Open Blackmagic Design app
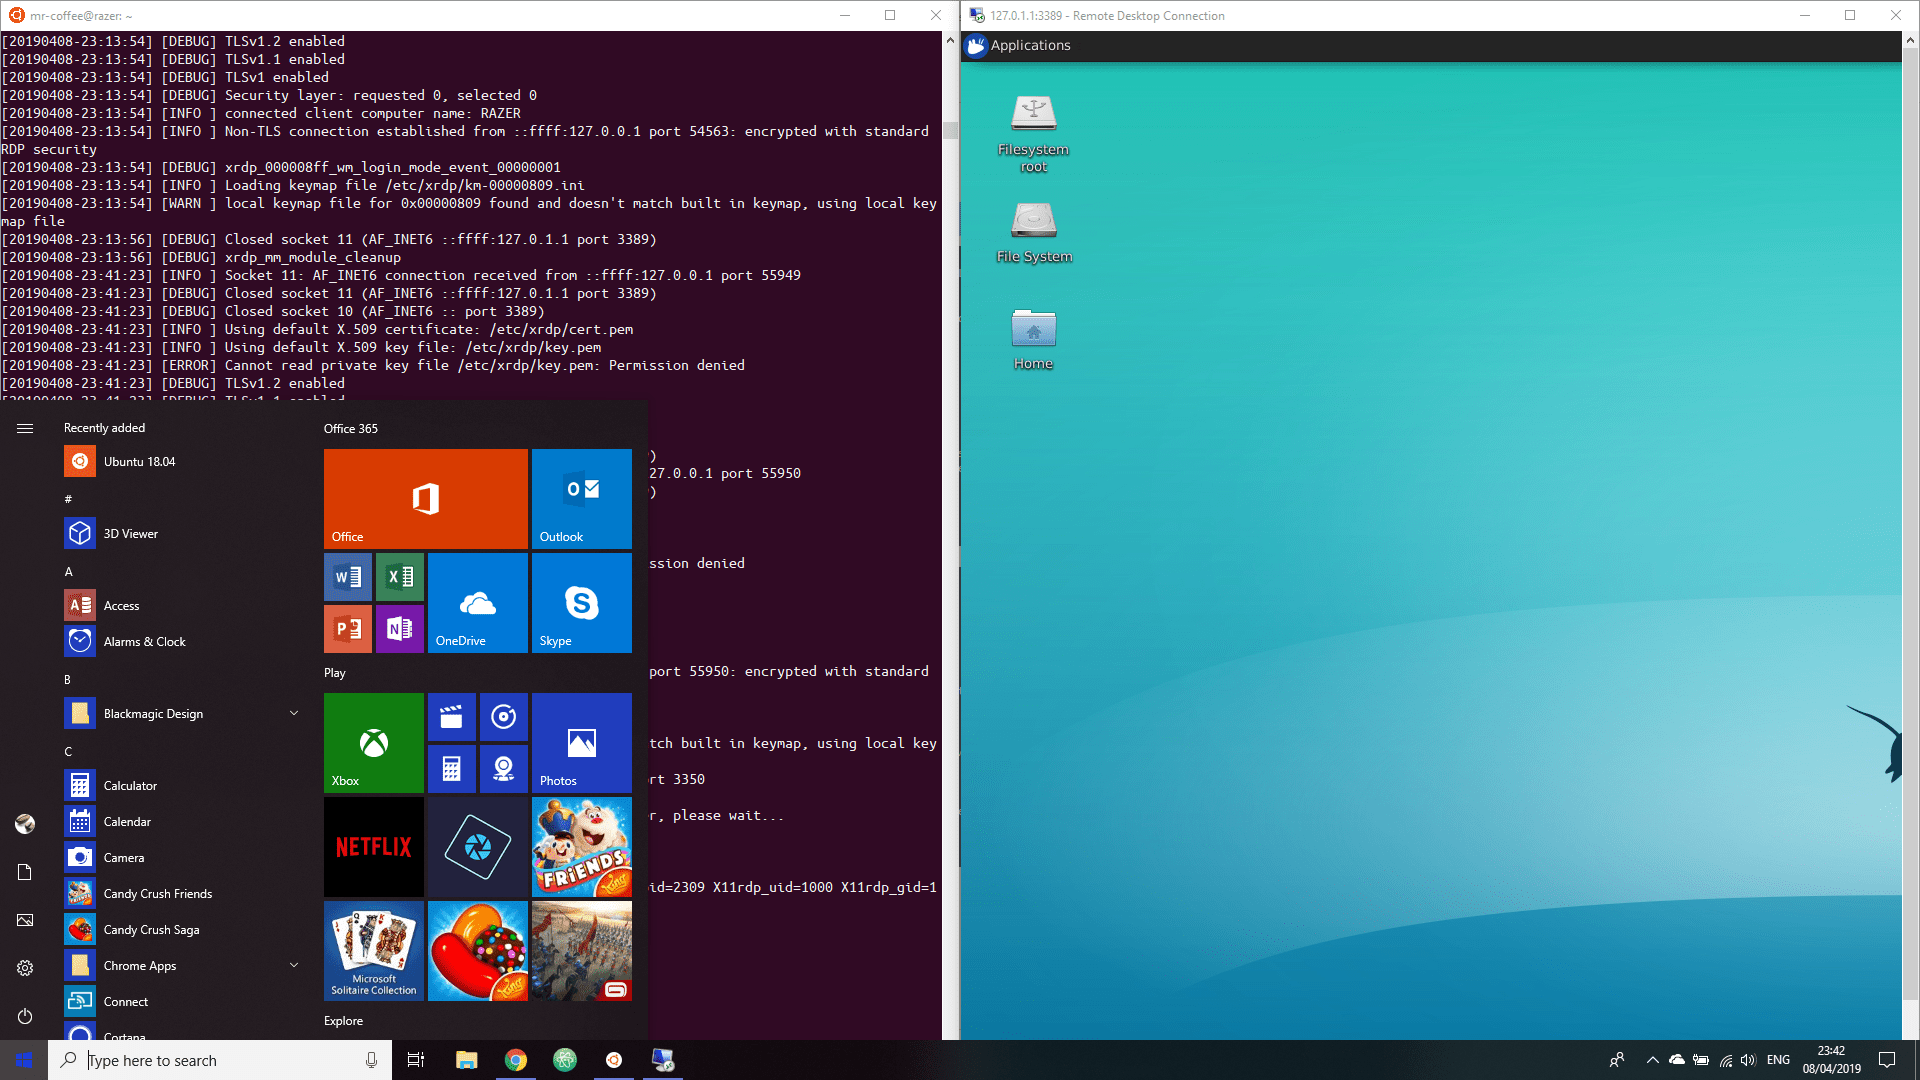The width and height of the screenshot is (1920, 1080). coord(153,712)
